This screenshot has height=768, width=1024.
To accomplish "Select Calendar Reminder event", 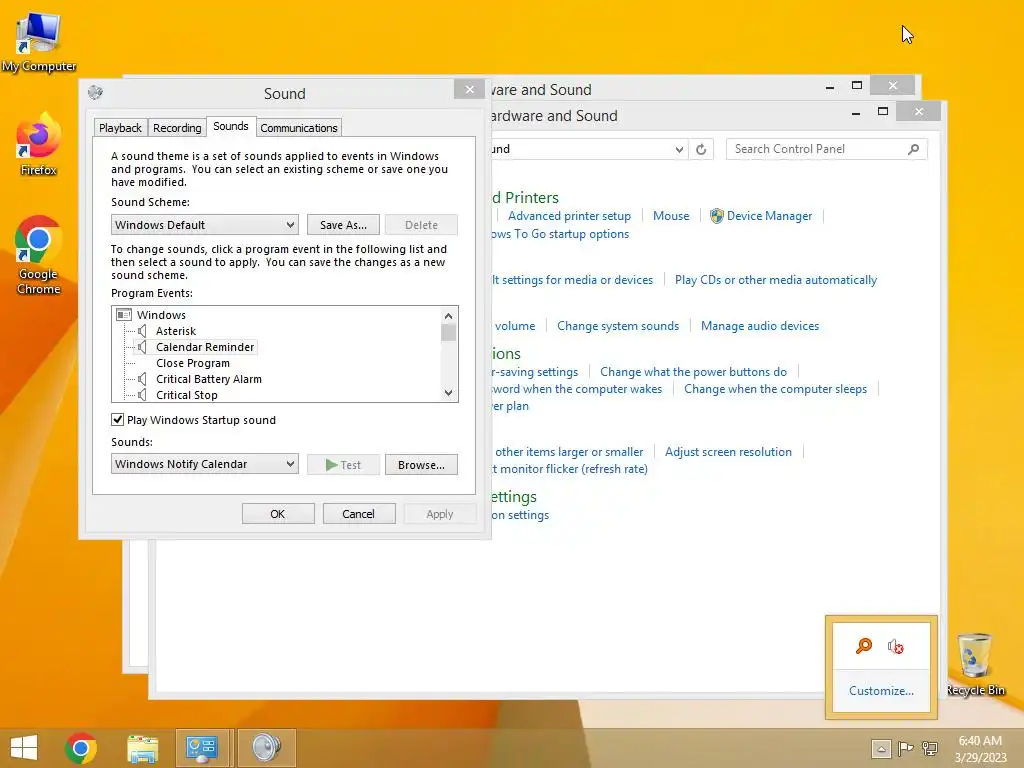I will click(205, 347).
